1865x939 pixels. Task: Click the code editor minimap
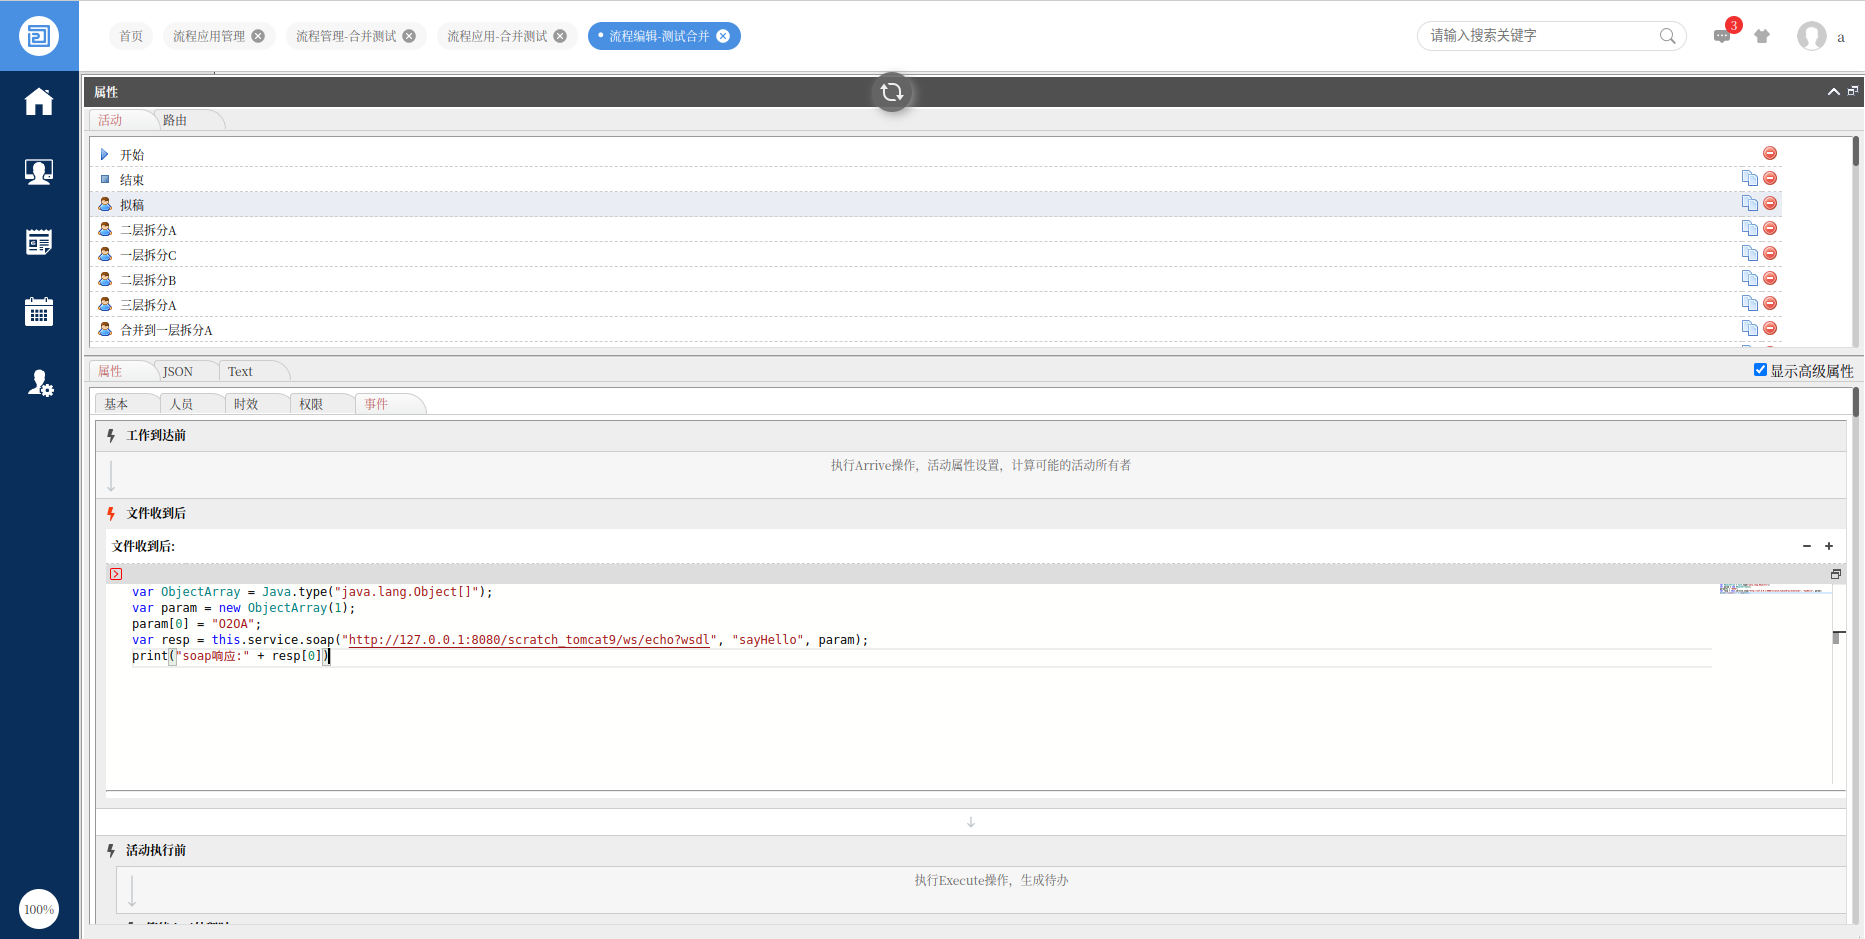pos(1775,589)
